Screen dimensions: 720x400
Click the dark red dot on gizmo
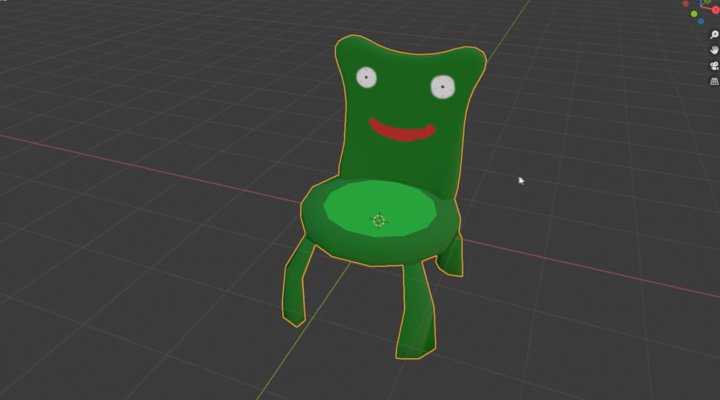click(685, 4)
